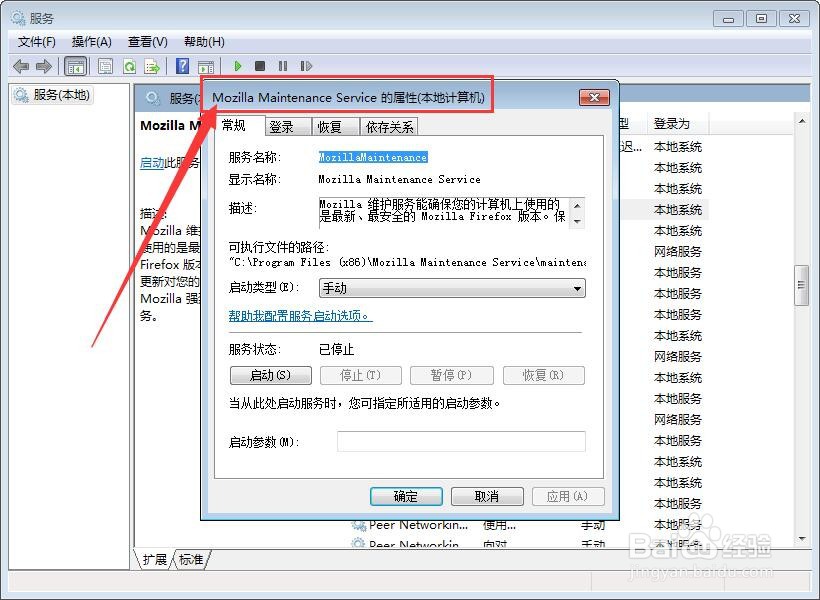The height and width of the screenshot is (600, 820).
Task: Start service with green play icon
Action: (x=238, y=66)
